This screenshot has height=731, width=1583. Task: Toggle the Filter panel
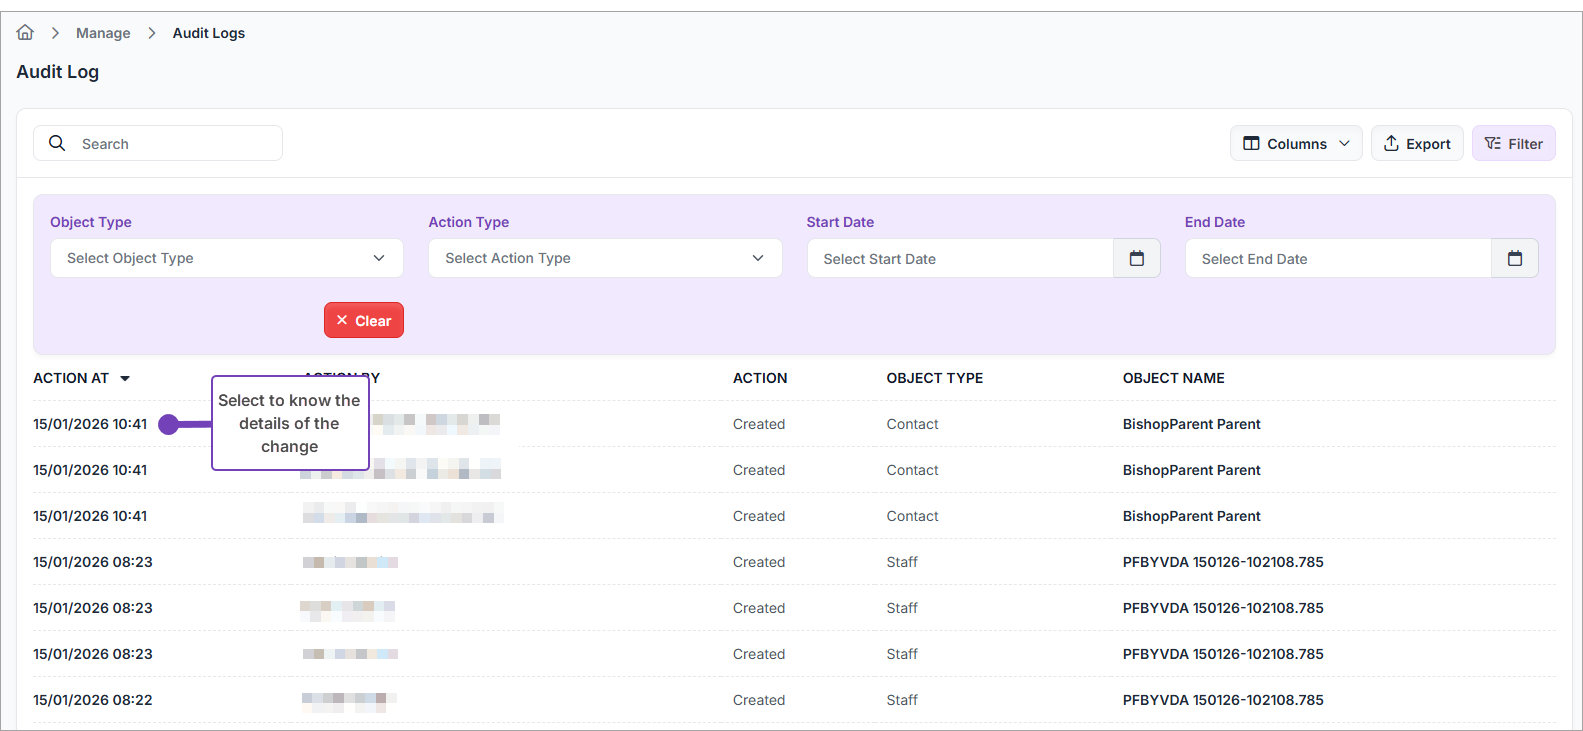[x=1513, y=144]
